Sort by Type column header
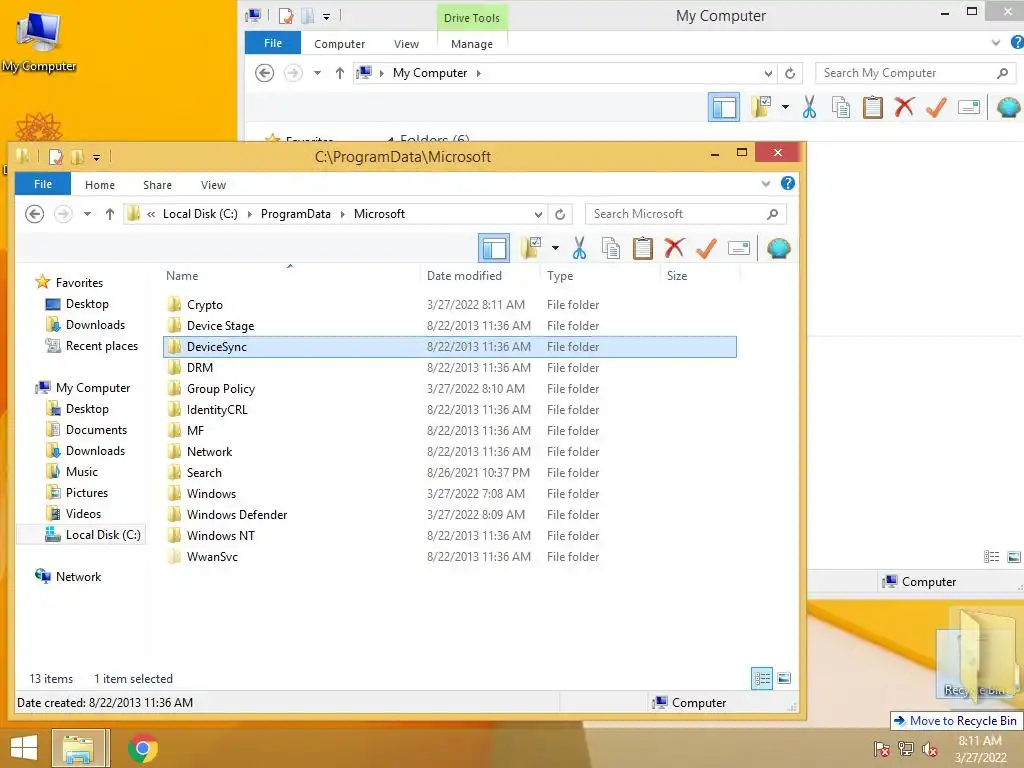The height and width of the screenshot is (768, 1024). [x=560, y=276]
